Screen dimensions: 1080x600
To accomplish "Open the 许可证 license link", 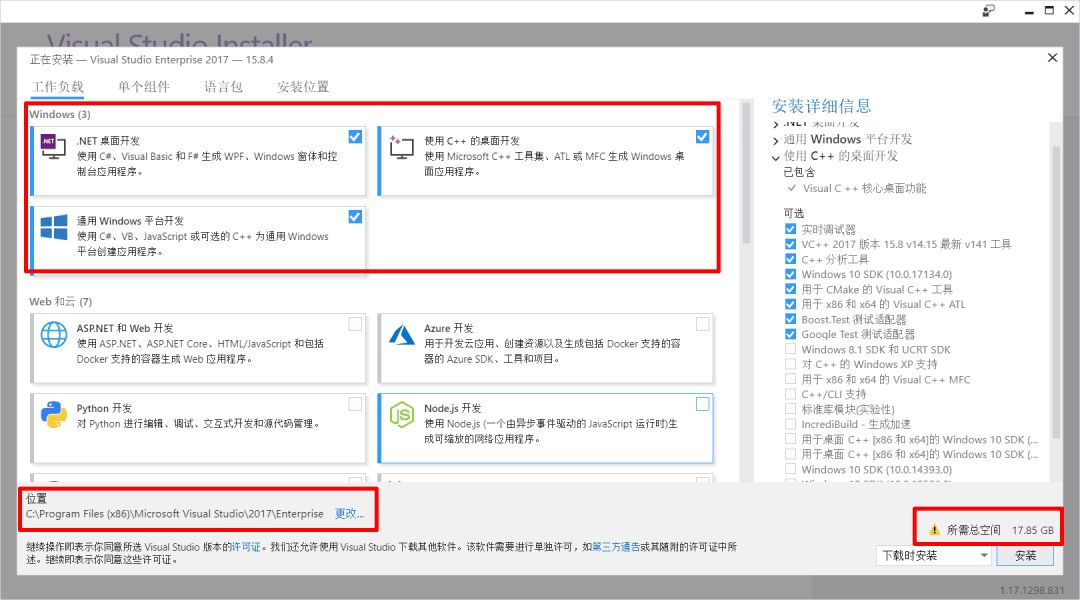I will [x=246, y=547].
